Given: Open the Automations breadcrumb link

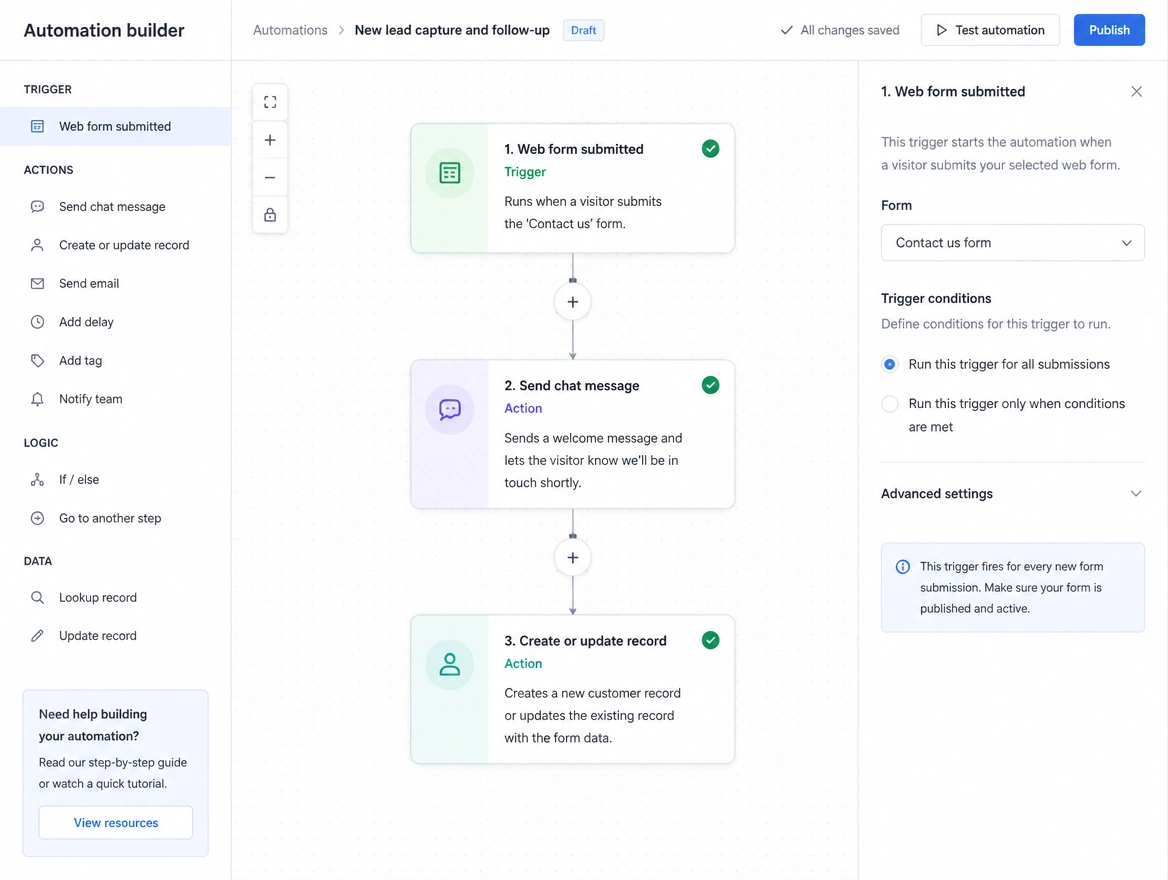Looking at the screenshot, I should [x=290, y=30].
